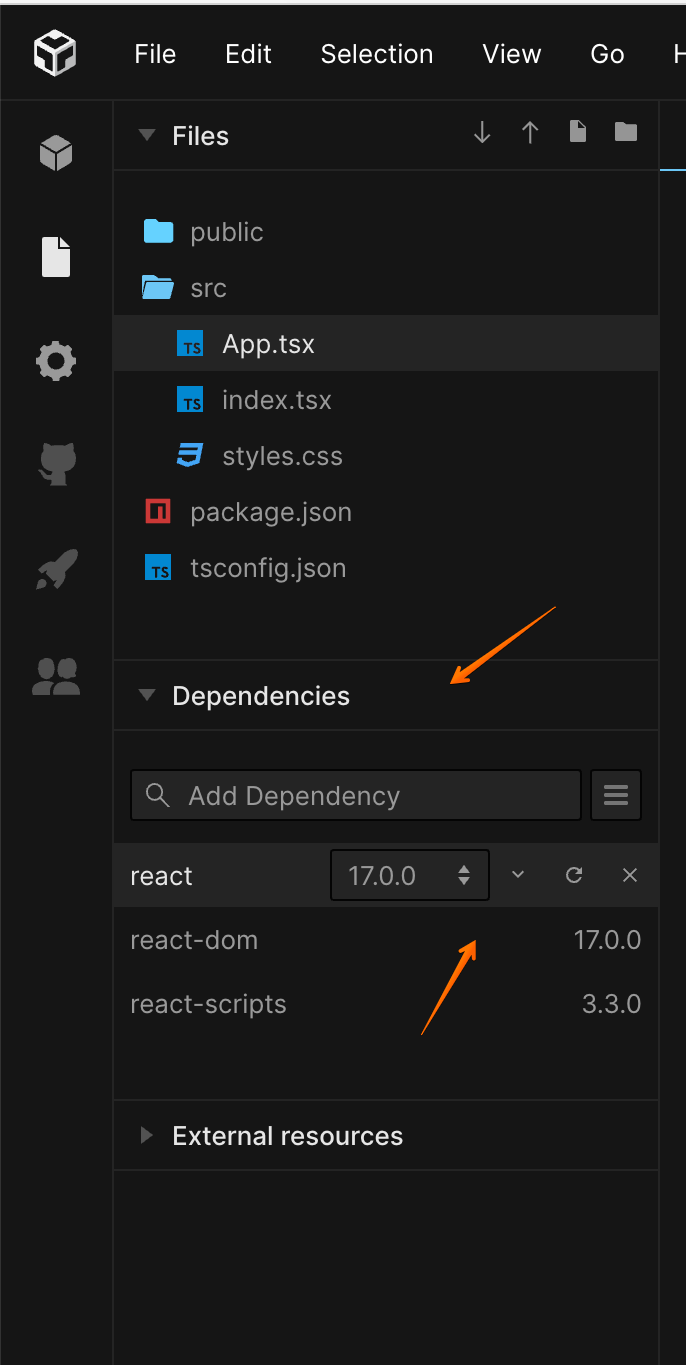Open the react version options chevron

pyautogui.click(x=517, y=874)
